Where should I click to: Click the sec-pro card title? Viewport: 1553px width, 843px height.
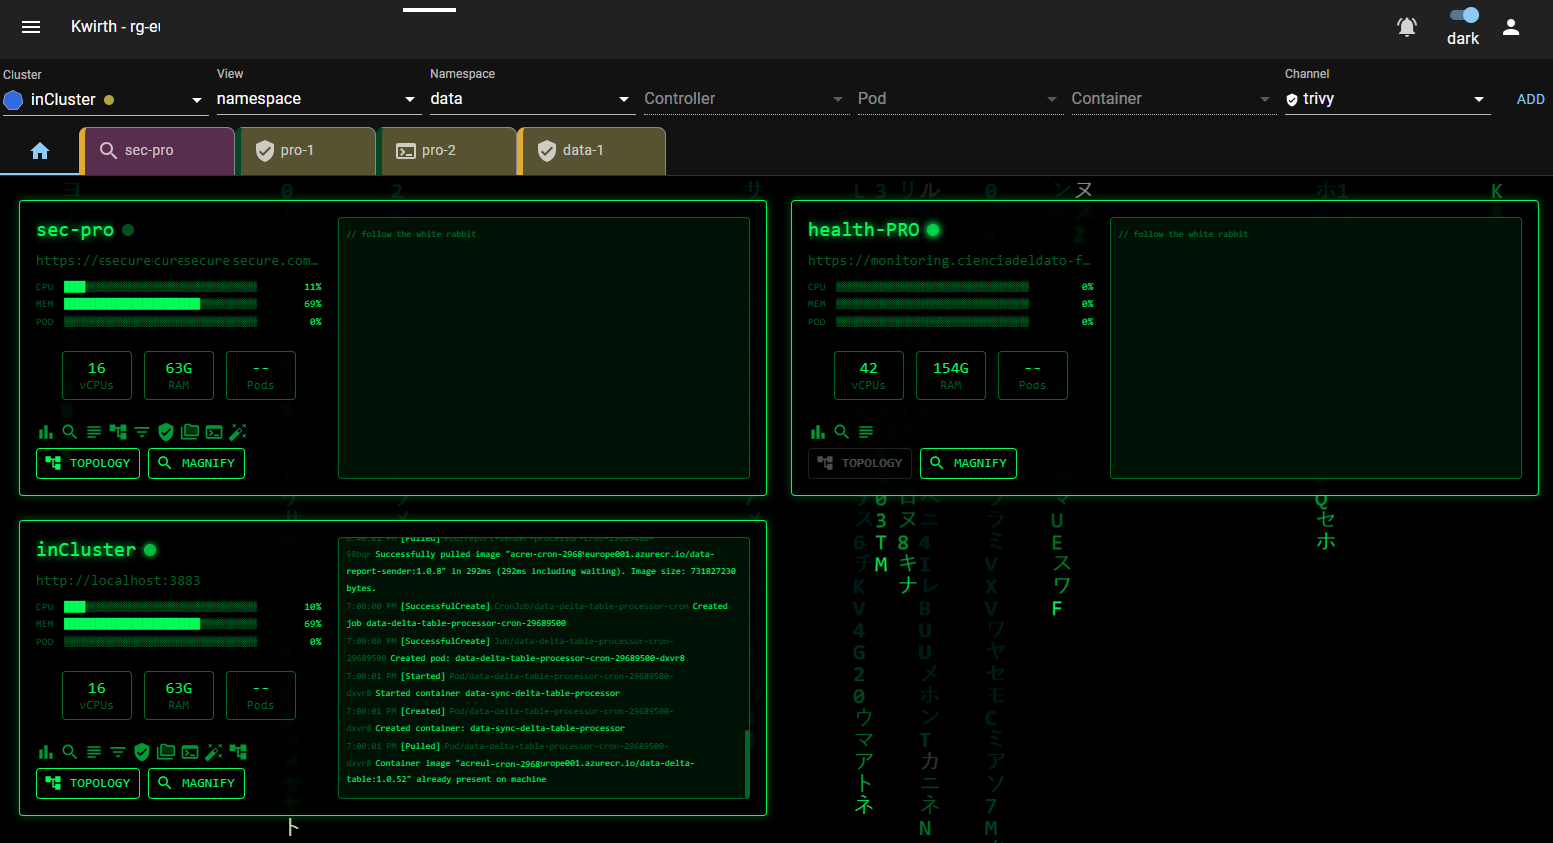coord(75,230)
